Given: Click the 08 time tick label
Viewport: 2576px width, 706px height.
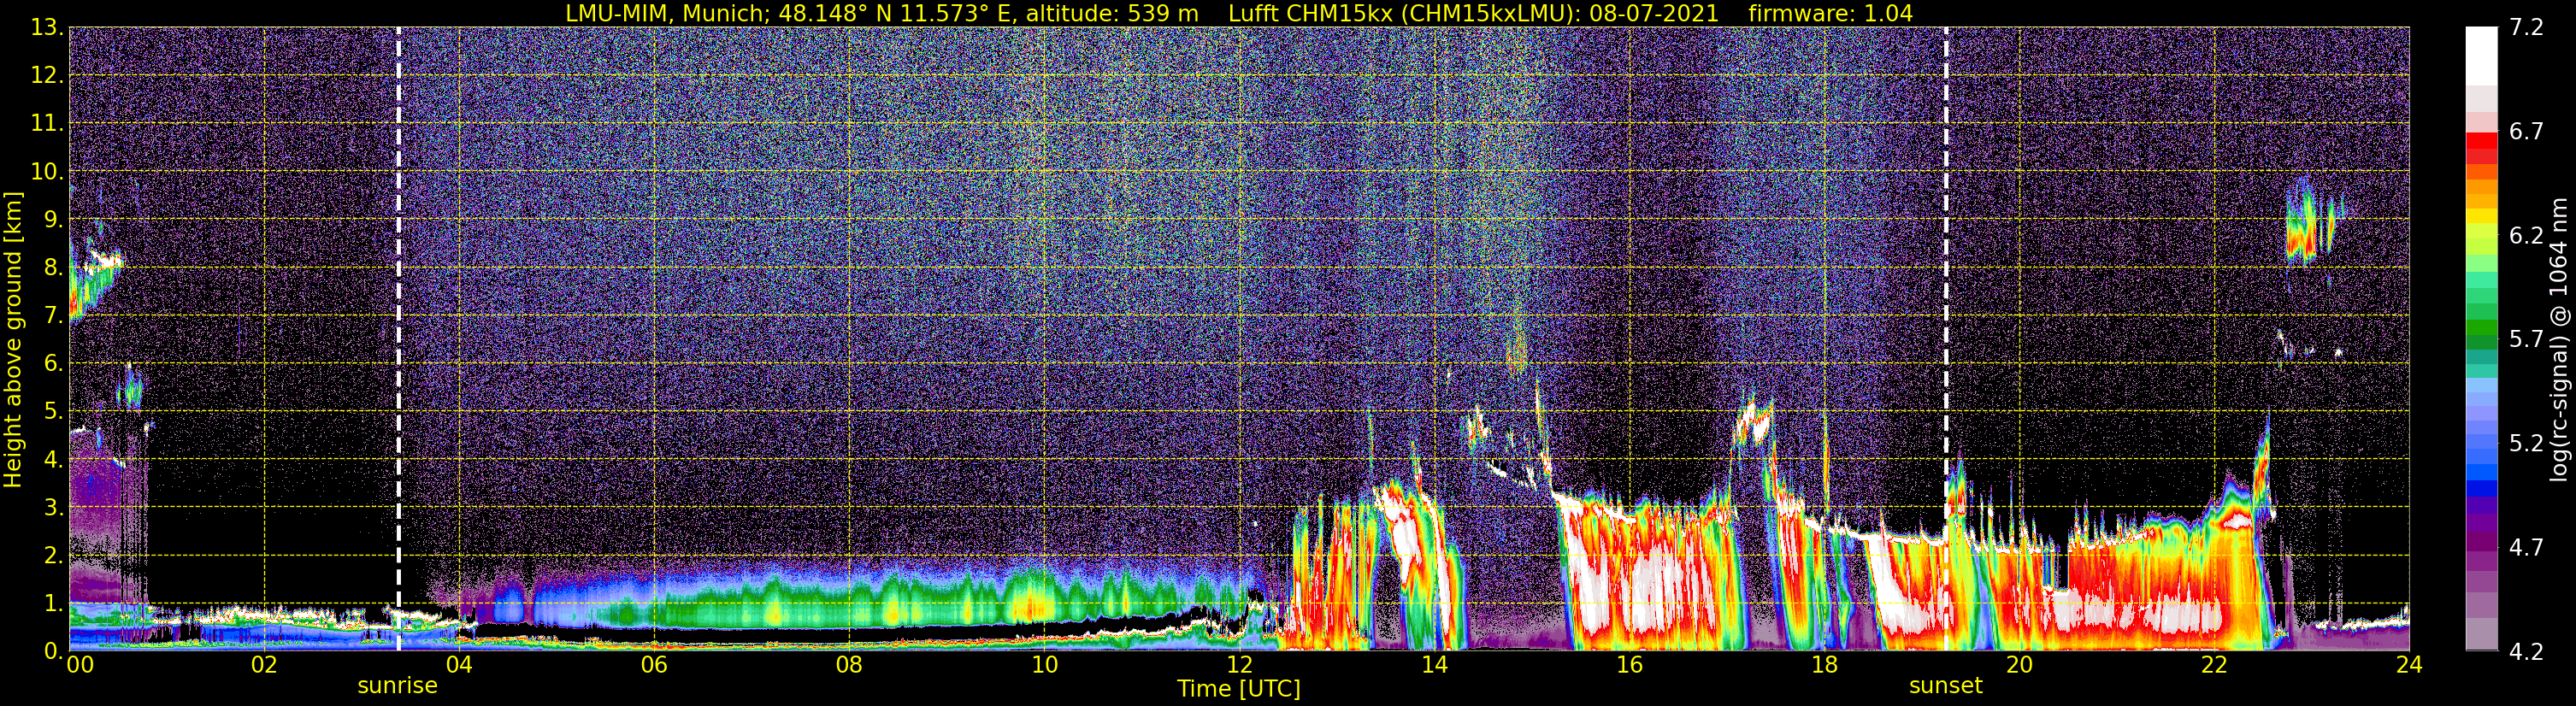Looking at the screenshot, I should [848, 665].
